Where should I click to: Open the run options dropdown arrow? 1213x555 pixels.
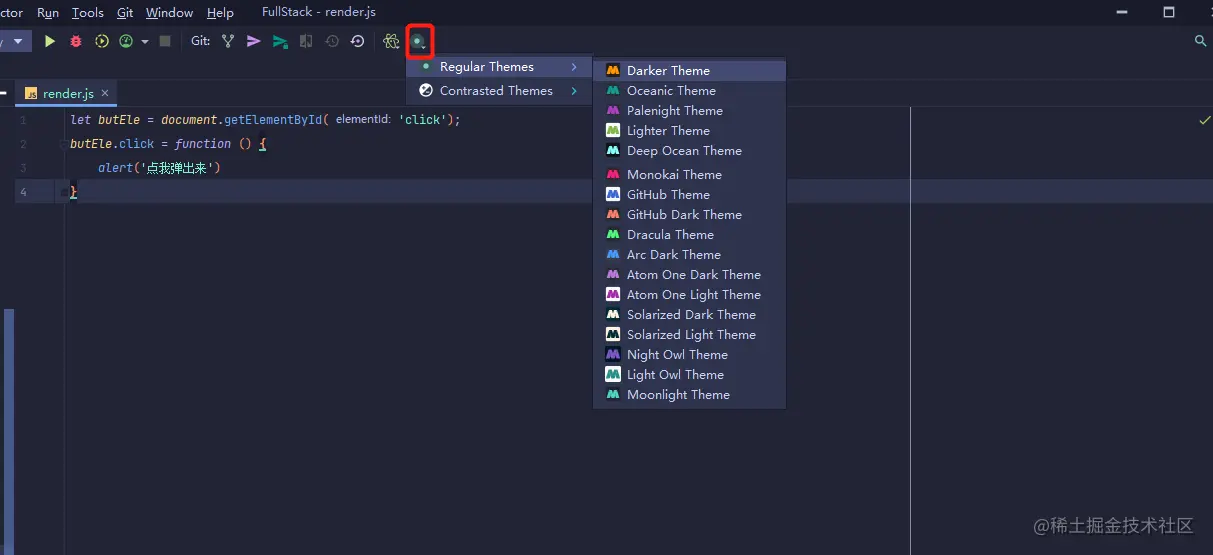pyautogui.click(x=145, y=42)
